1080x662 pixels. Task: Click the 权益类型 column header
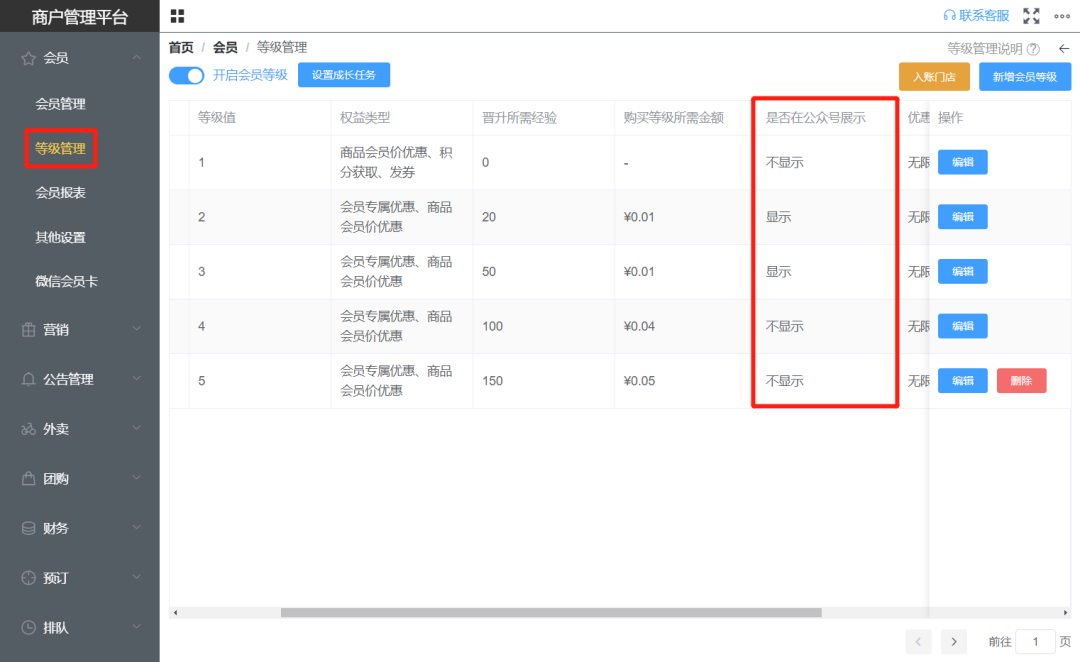point(365,118)
